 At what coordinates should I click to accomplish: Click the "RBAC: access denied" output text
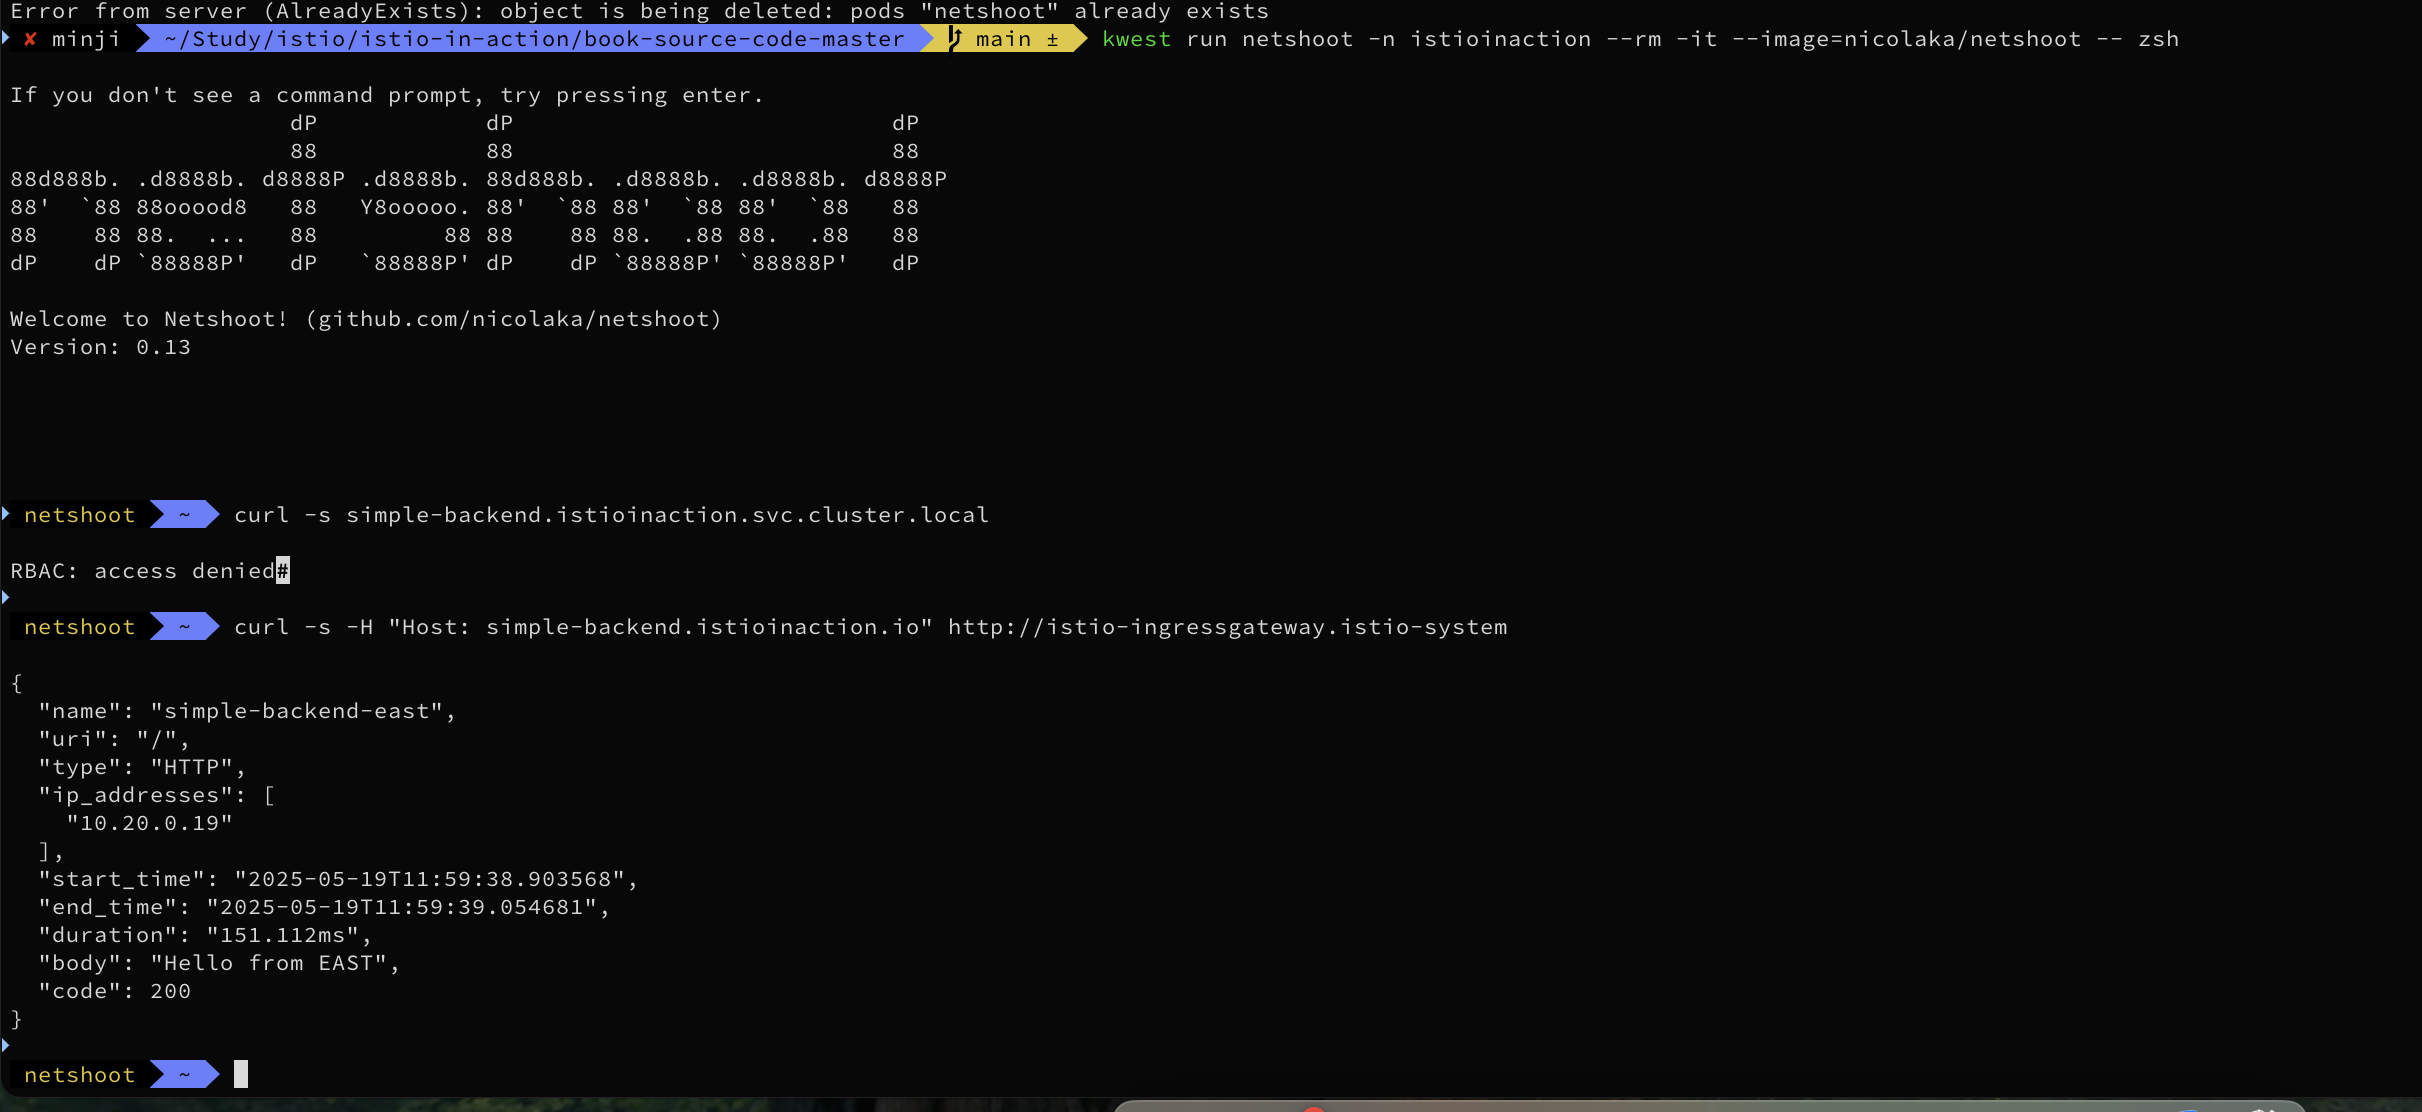[142, 571]
